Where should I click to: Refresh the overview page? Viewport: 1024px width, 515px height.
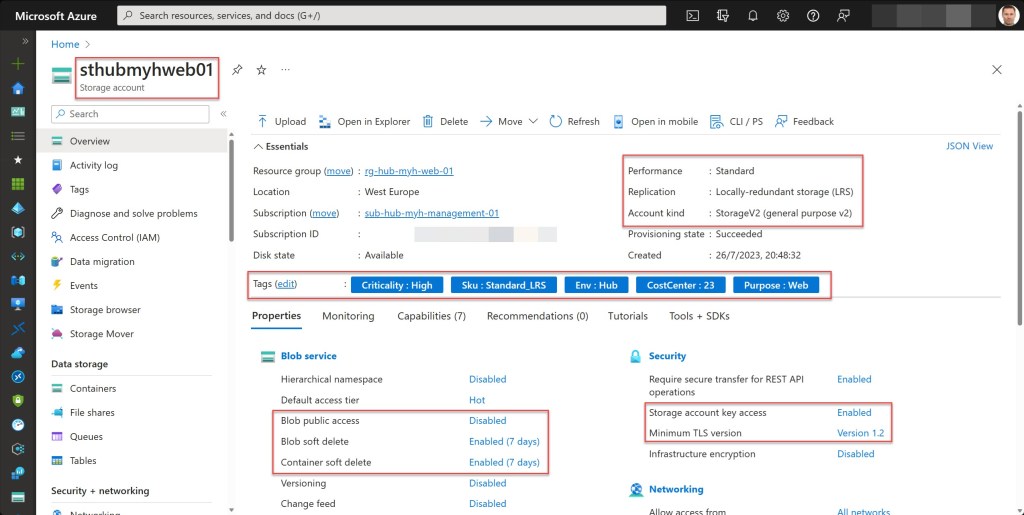pyautogui.click(x=574, y=122)
